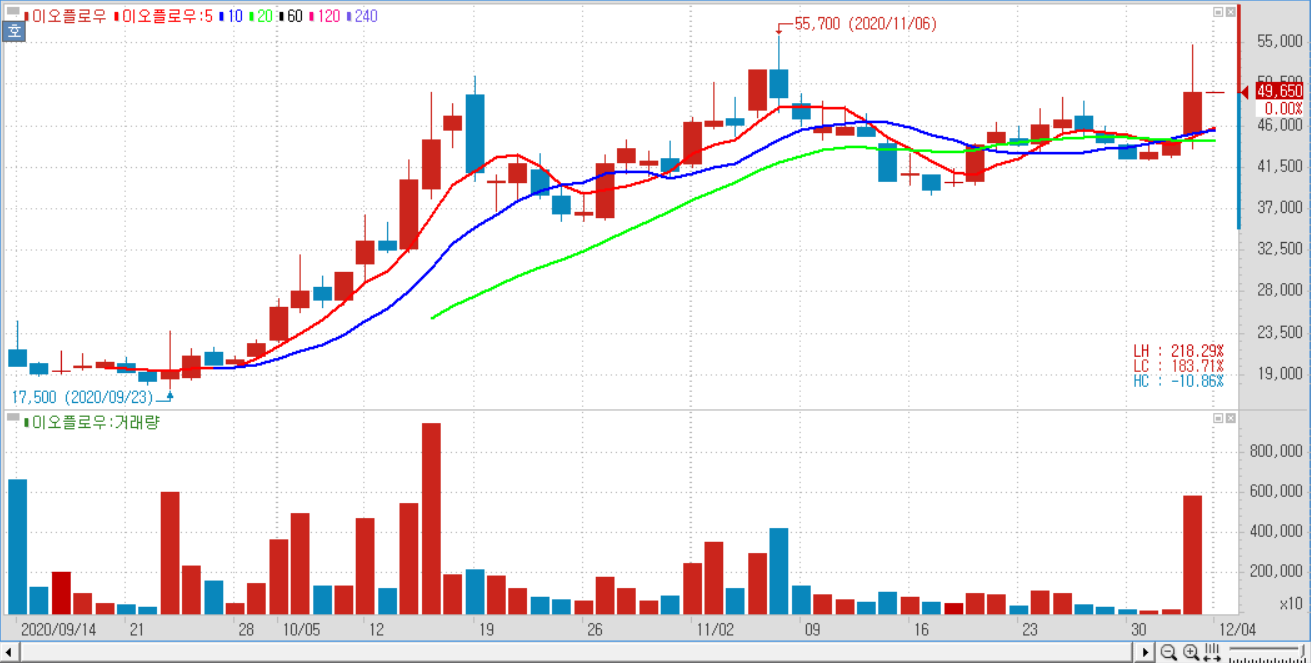Click the 17,500 (2020/09/23) low price label
This screenshot has height=663, width=1311.
[83, 397]
